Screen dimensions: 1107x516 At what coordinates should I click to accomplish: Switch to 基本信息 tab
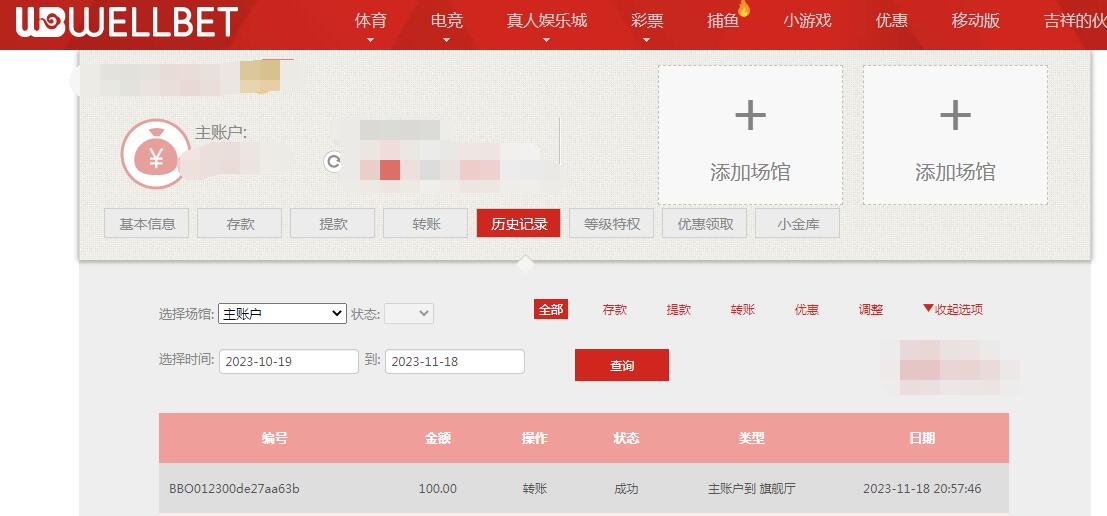click(146, 224)
